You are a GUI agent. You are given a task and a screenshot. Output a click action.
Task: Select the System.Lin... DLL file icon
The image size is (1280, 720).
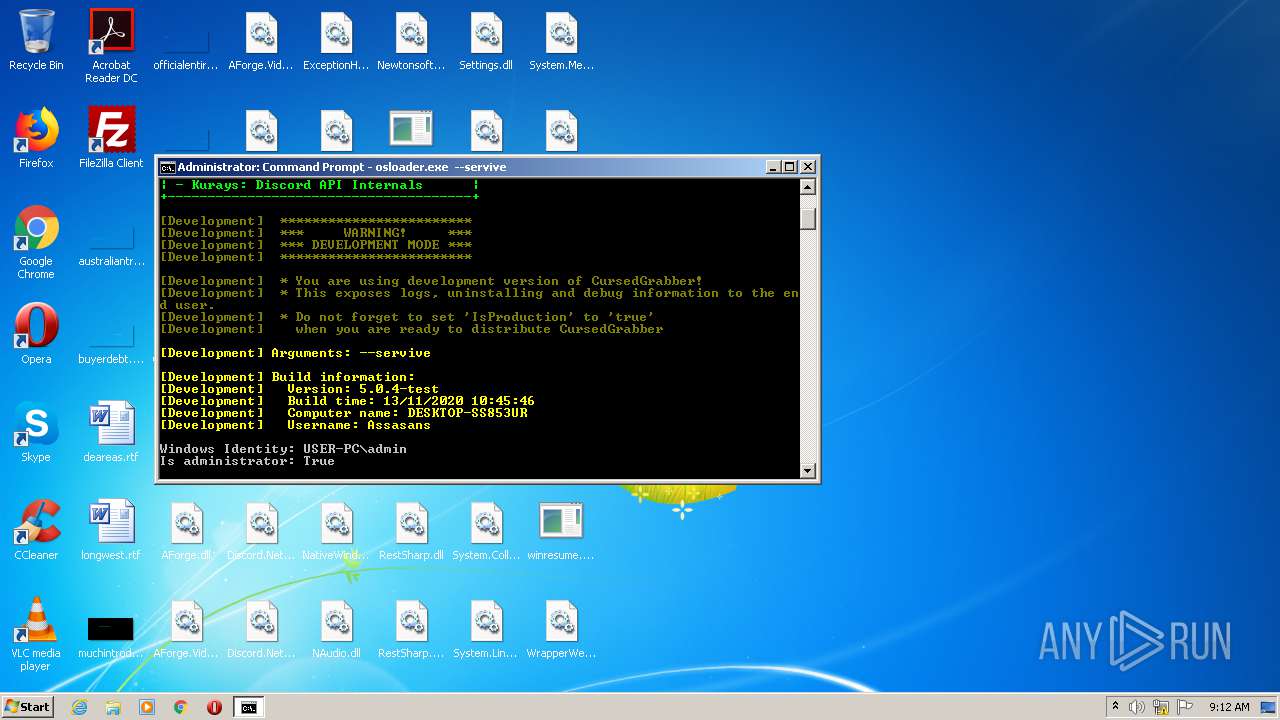(486, 629)
